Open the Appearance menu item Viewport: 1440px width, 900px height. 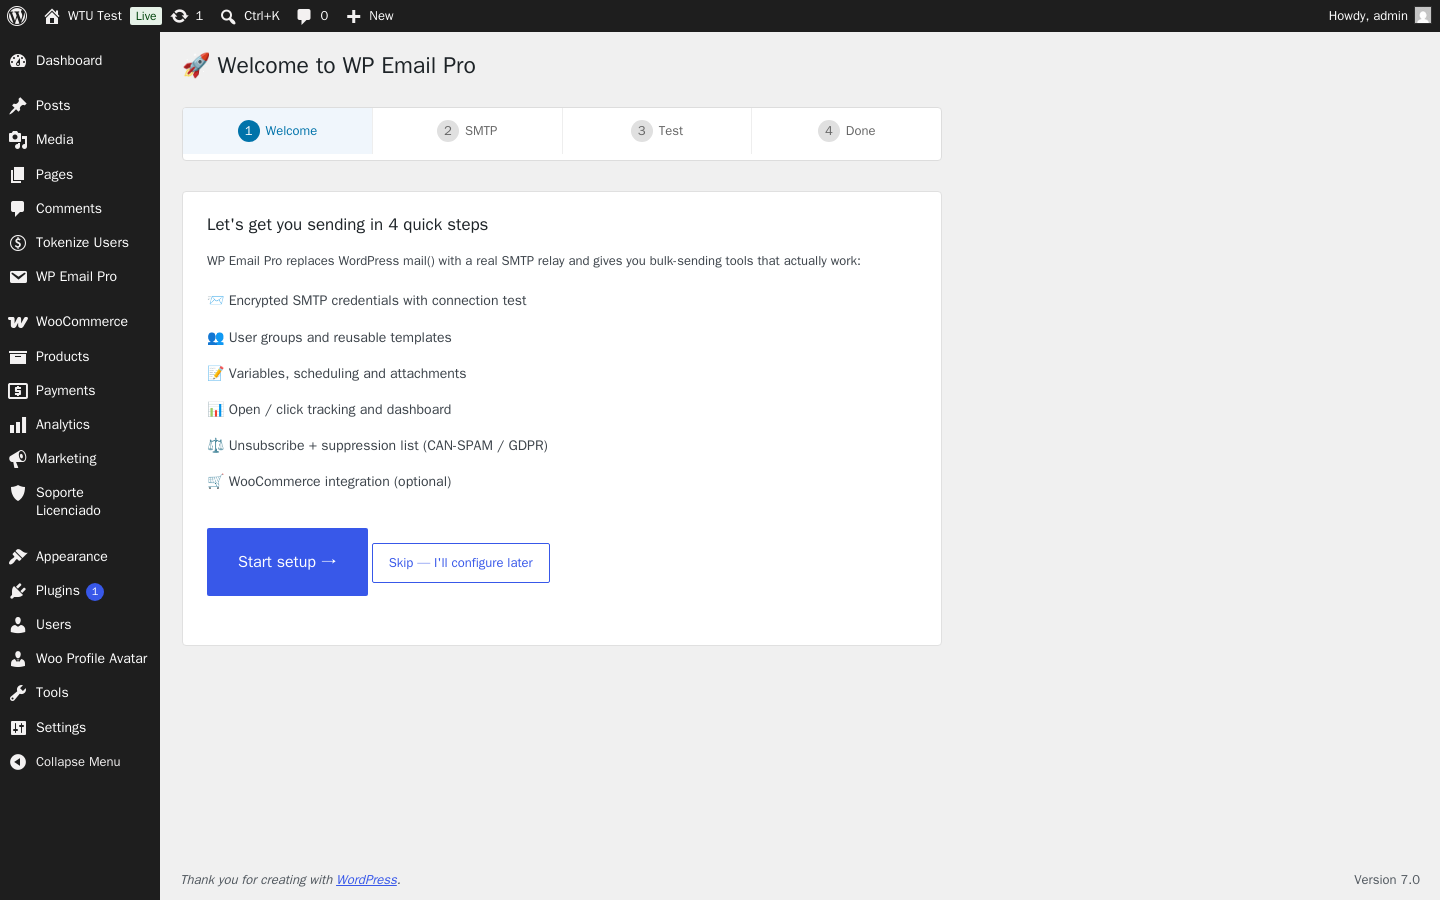(80, 557)
